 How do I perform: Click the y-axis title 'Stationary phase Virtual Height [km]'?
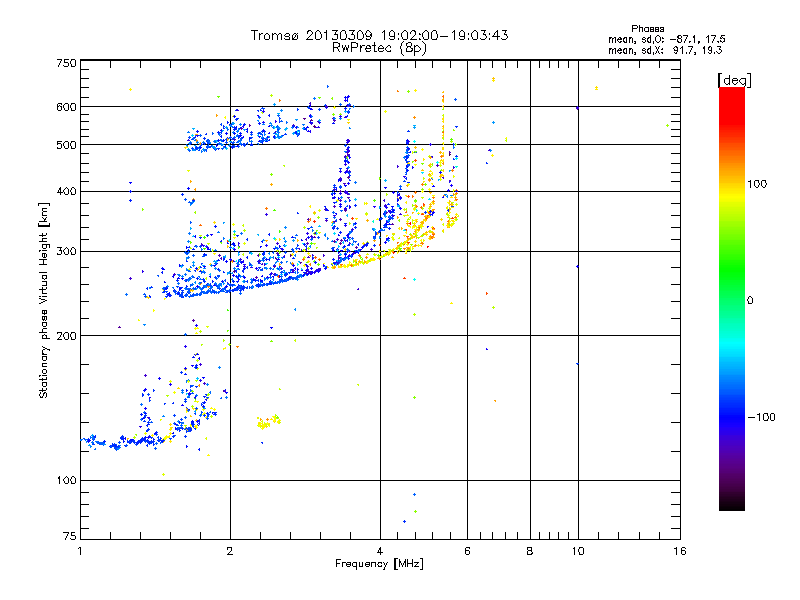coord(43,301)
